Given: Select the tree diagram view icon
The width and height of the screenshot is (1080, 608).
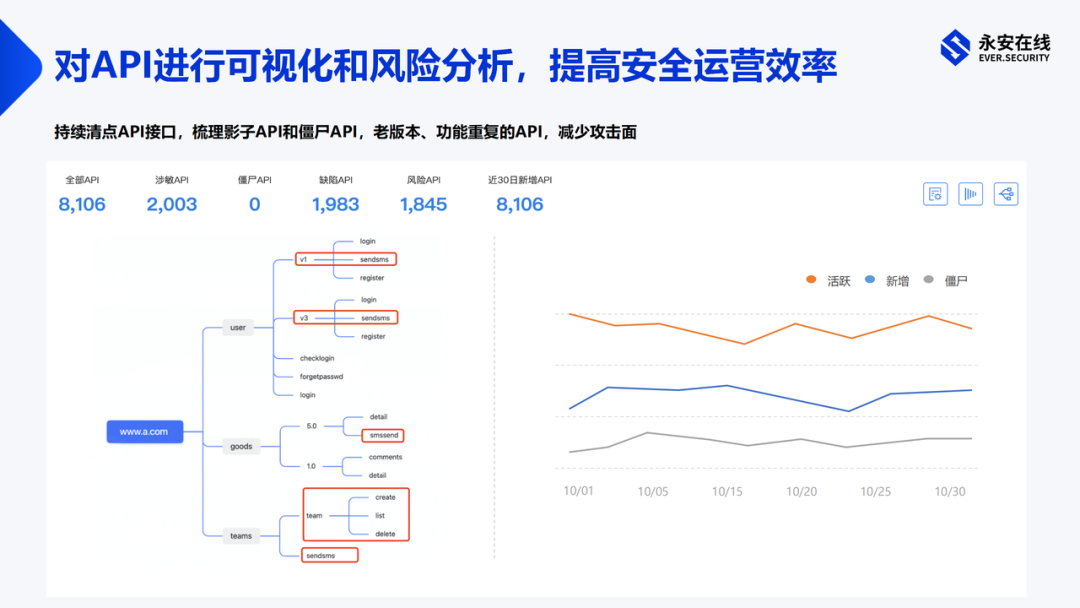Looking at the screenshot, I should pos(1006,194).
